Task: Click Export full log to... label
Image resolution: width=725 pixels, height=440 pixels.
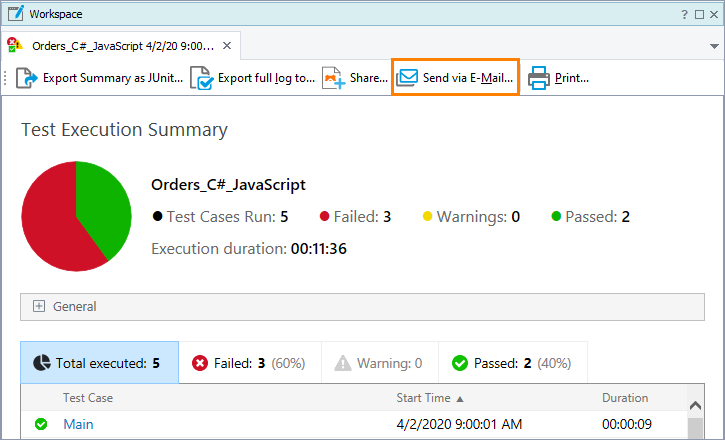Action: click(x=266, y=78)
